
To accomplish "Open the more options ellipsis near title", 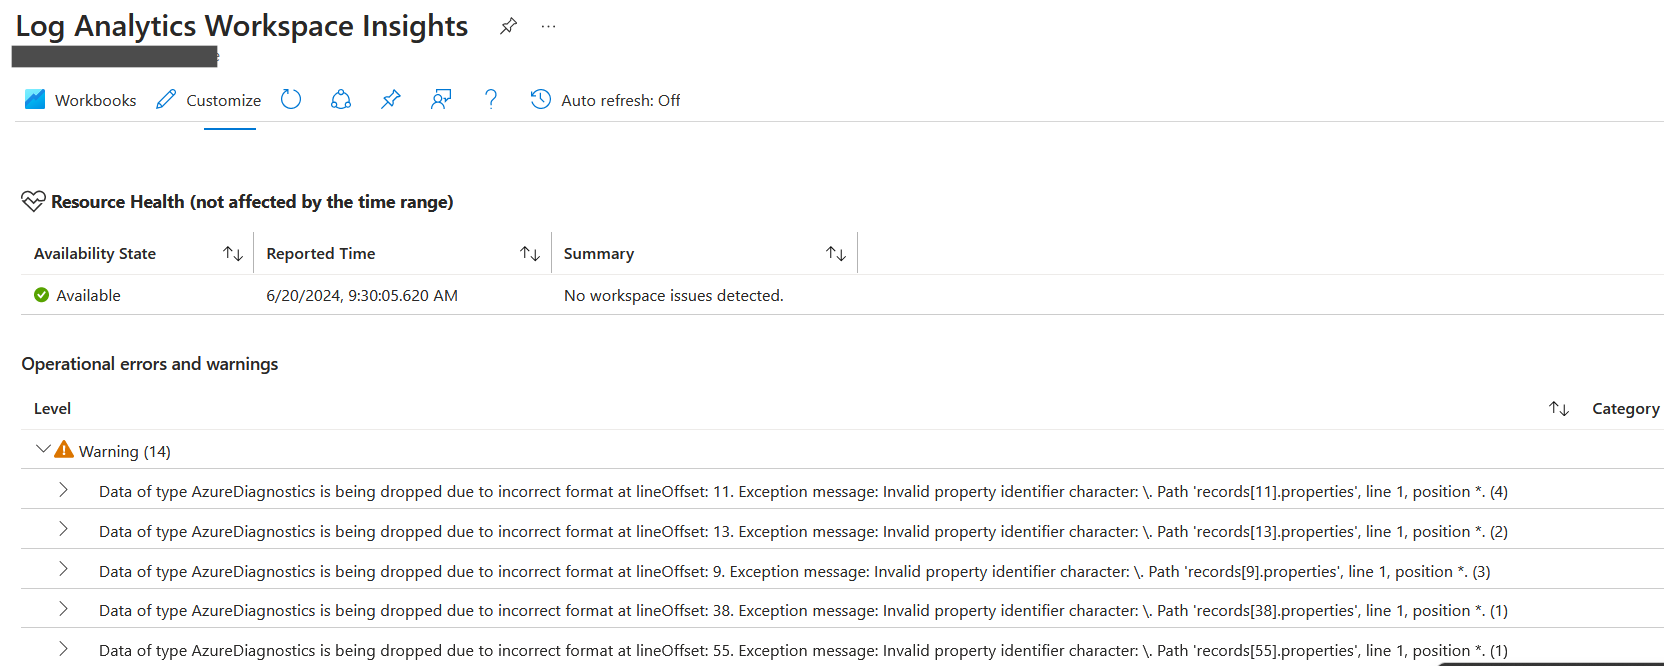I will (x=548, y=26).
